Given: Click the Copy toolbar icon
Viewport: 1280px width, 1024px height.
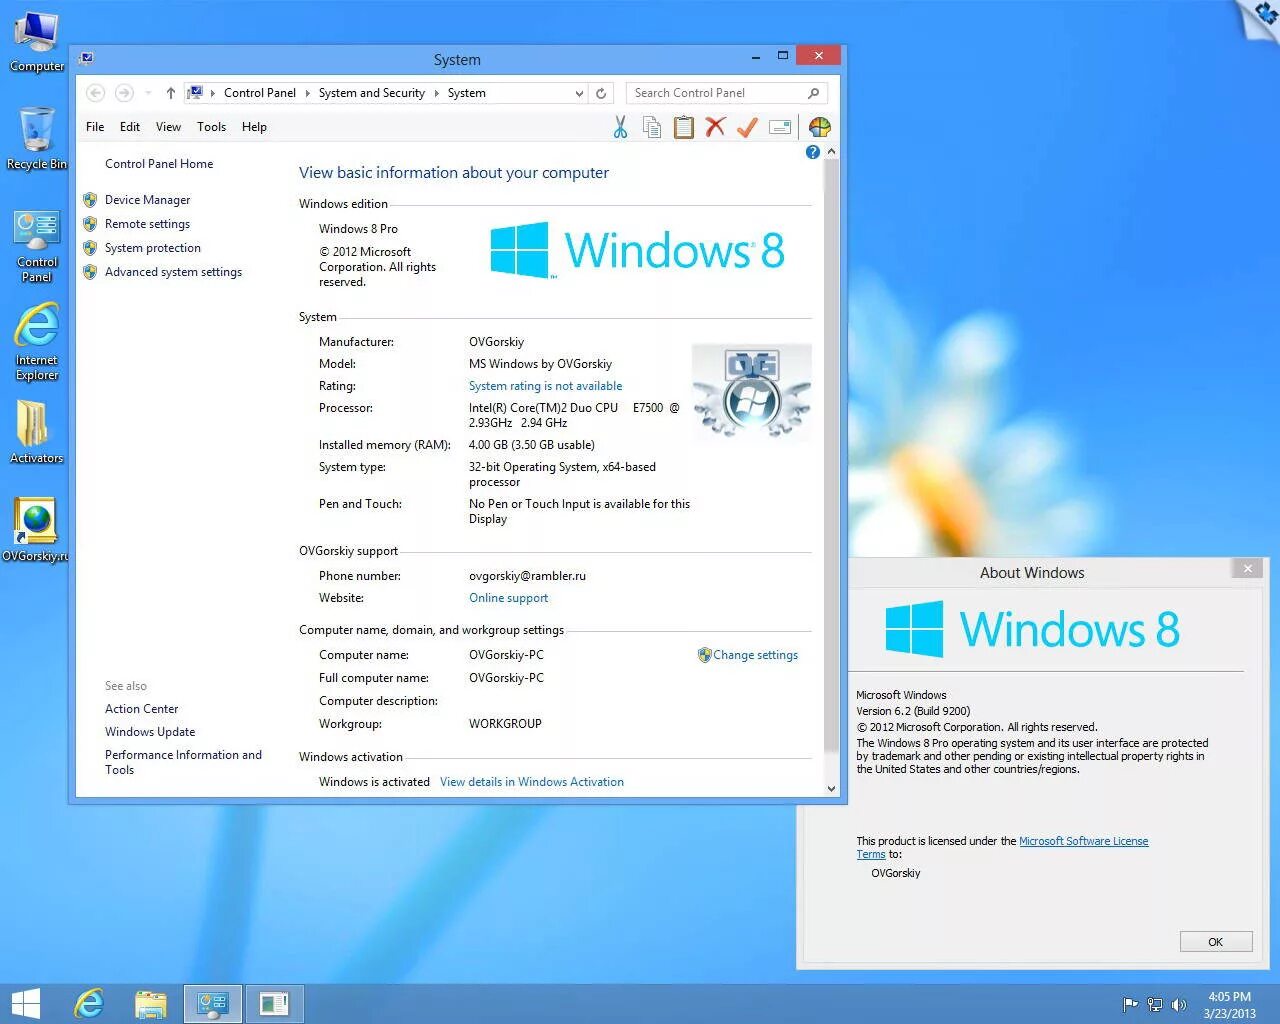Looking at the screenshot, I should click(x=652, y=127).
